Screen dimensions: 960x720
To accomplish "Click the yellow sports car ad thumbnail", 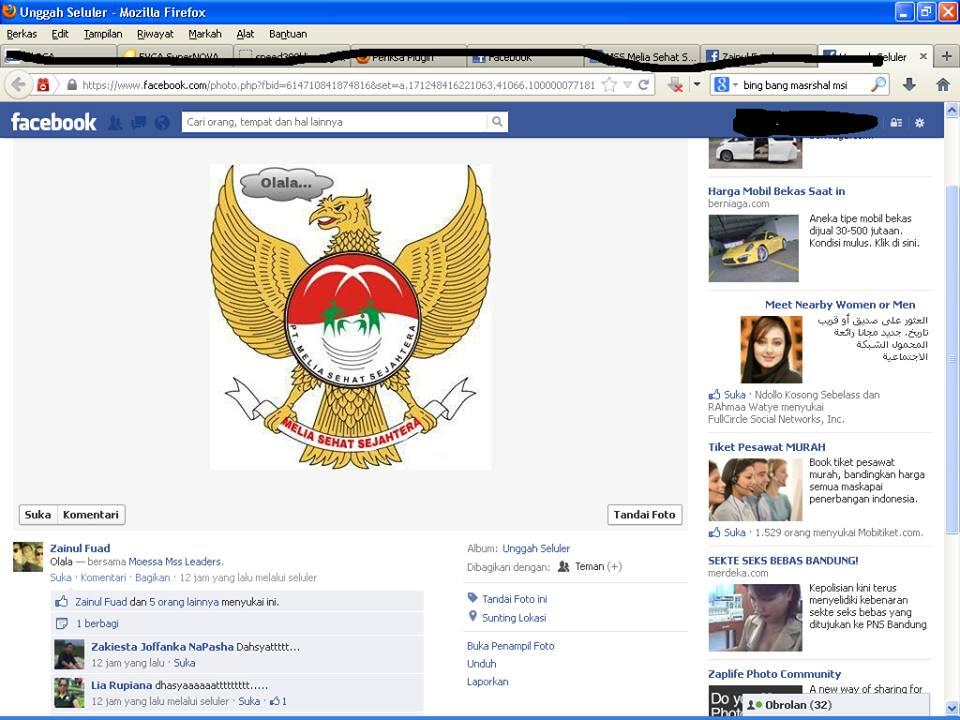I will 754,248.
